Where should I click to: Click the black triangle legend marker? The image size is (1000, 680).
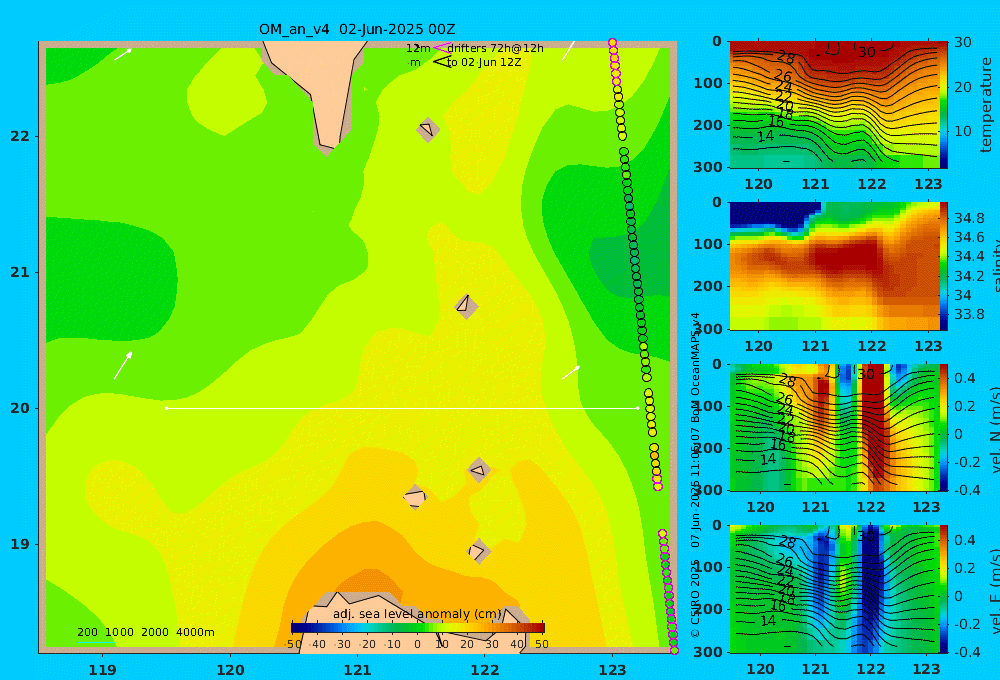(442, 62)
